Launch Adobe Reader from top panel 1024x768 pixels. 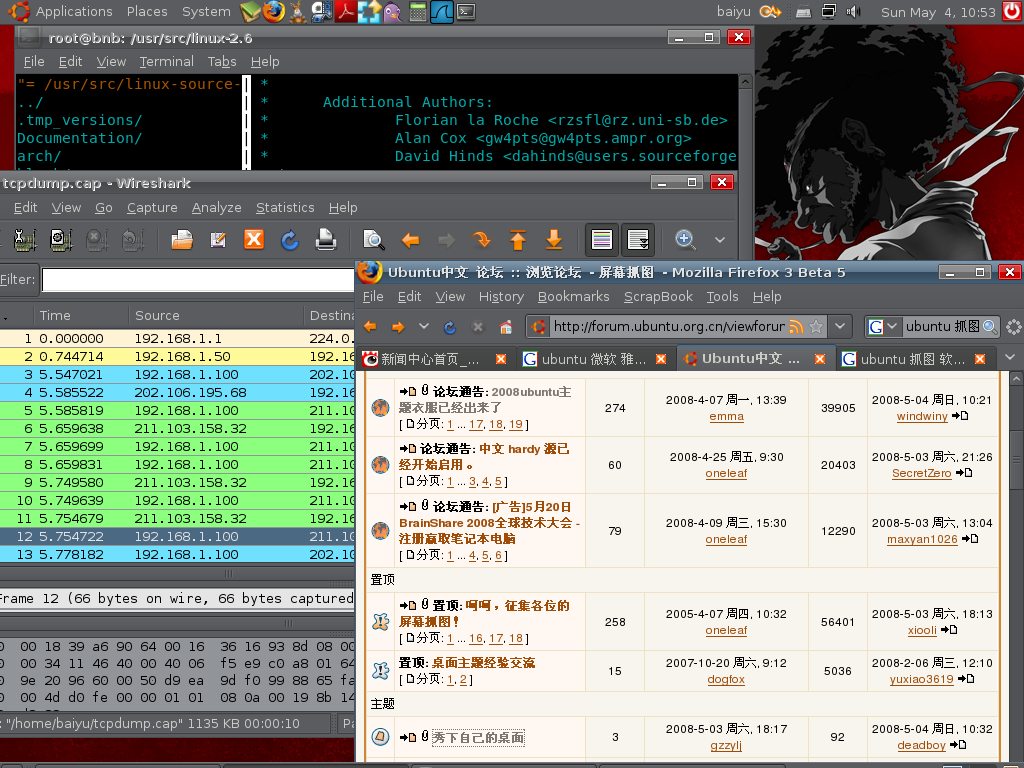pos(345,11)
